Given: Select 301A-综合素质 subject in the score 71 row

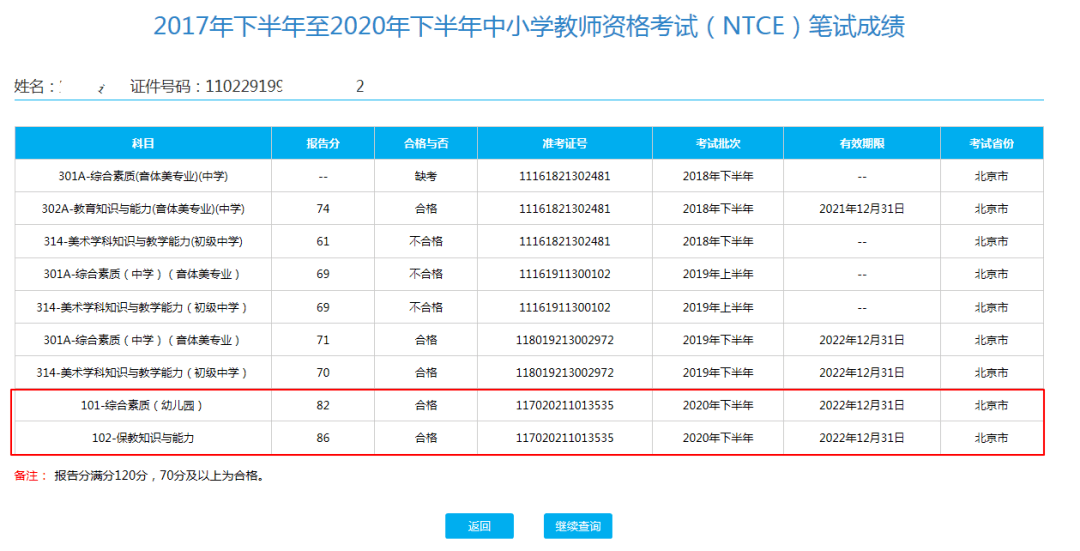Looking at the screenshot, I should click(143, 340).
